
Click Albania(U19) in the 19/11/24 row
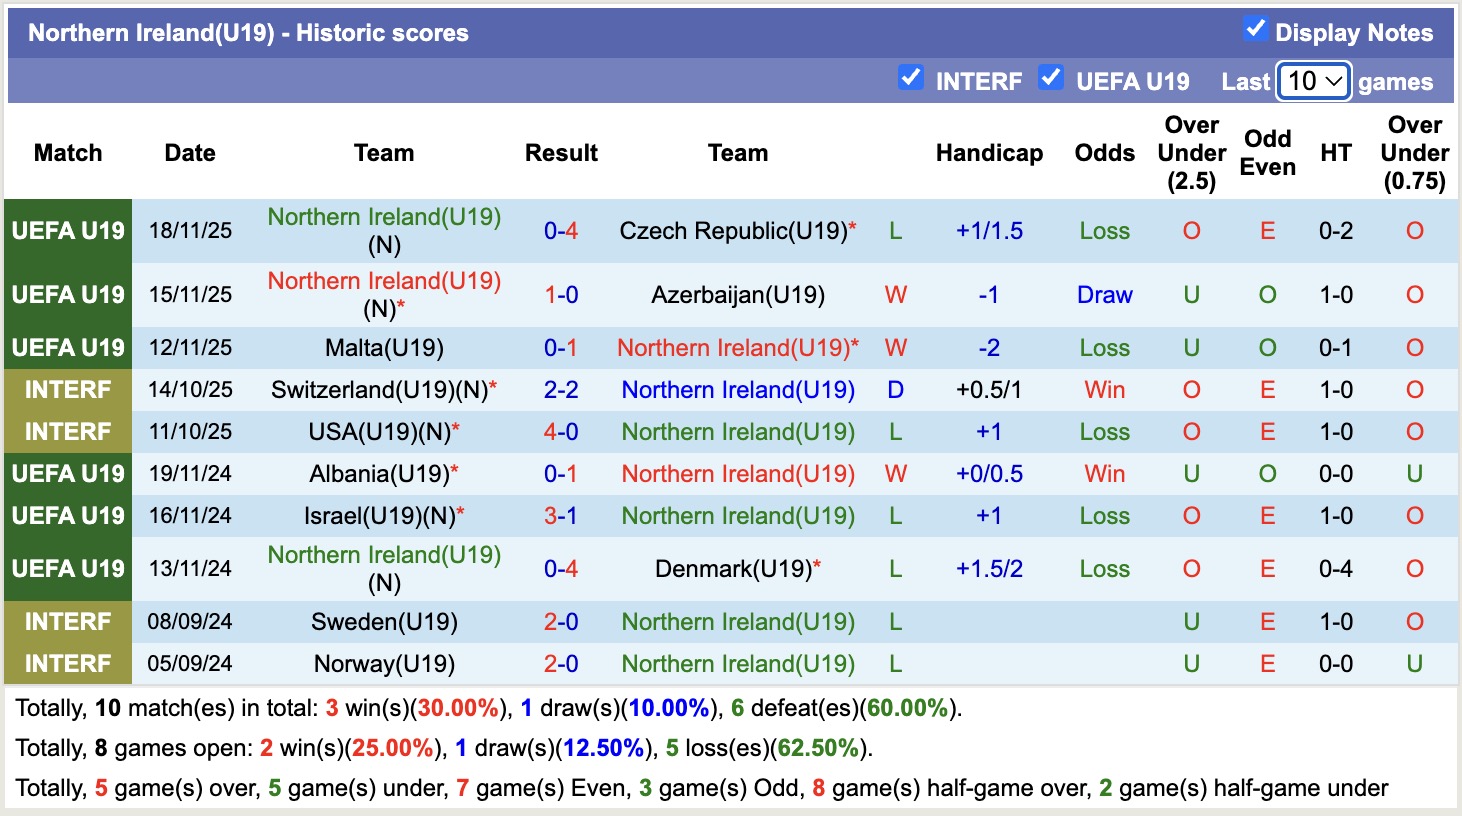point(384,473)
